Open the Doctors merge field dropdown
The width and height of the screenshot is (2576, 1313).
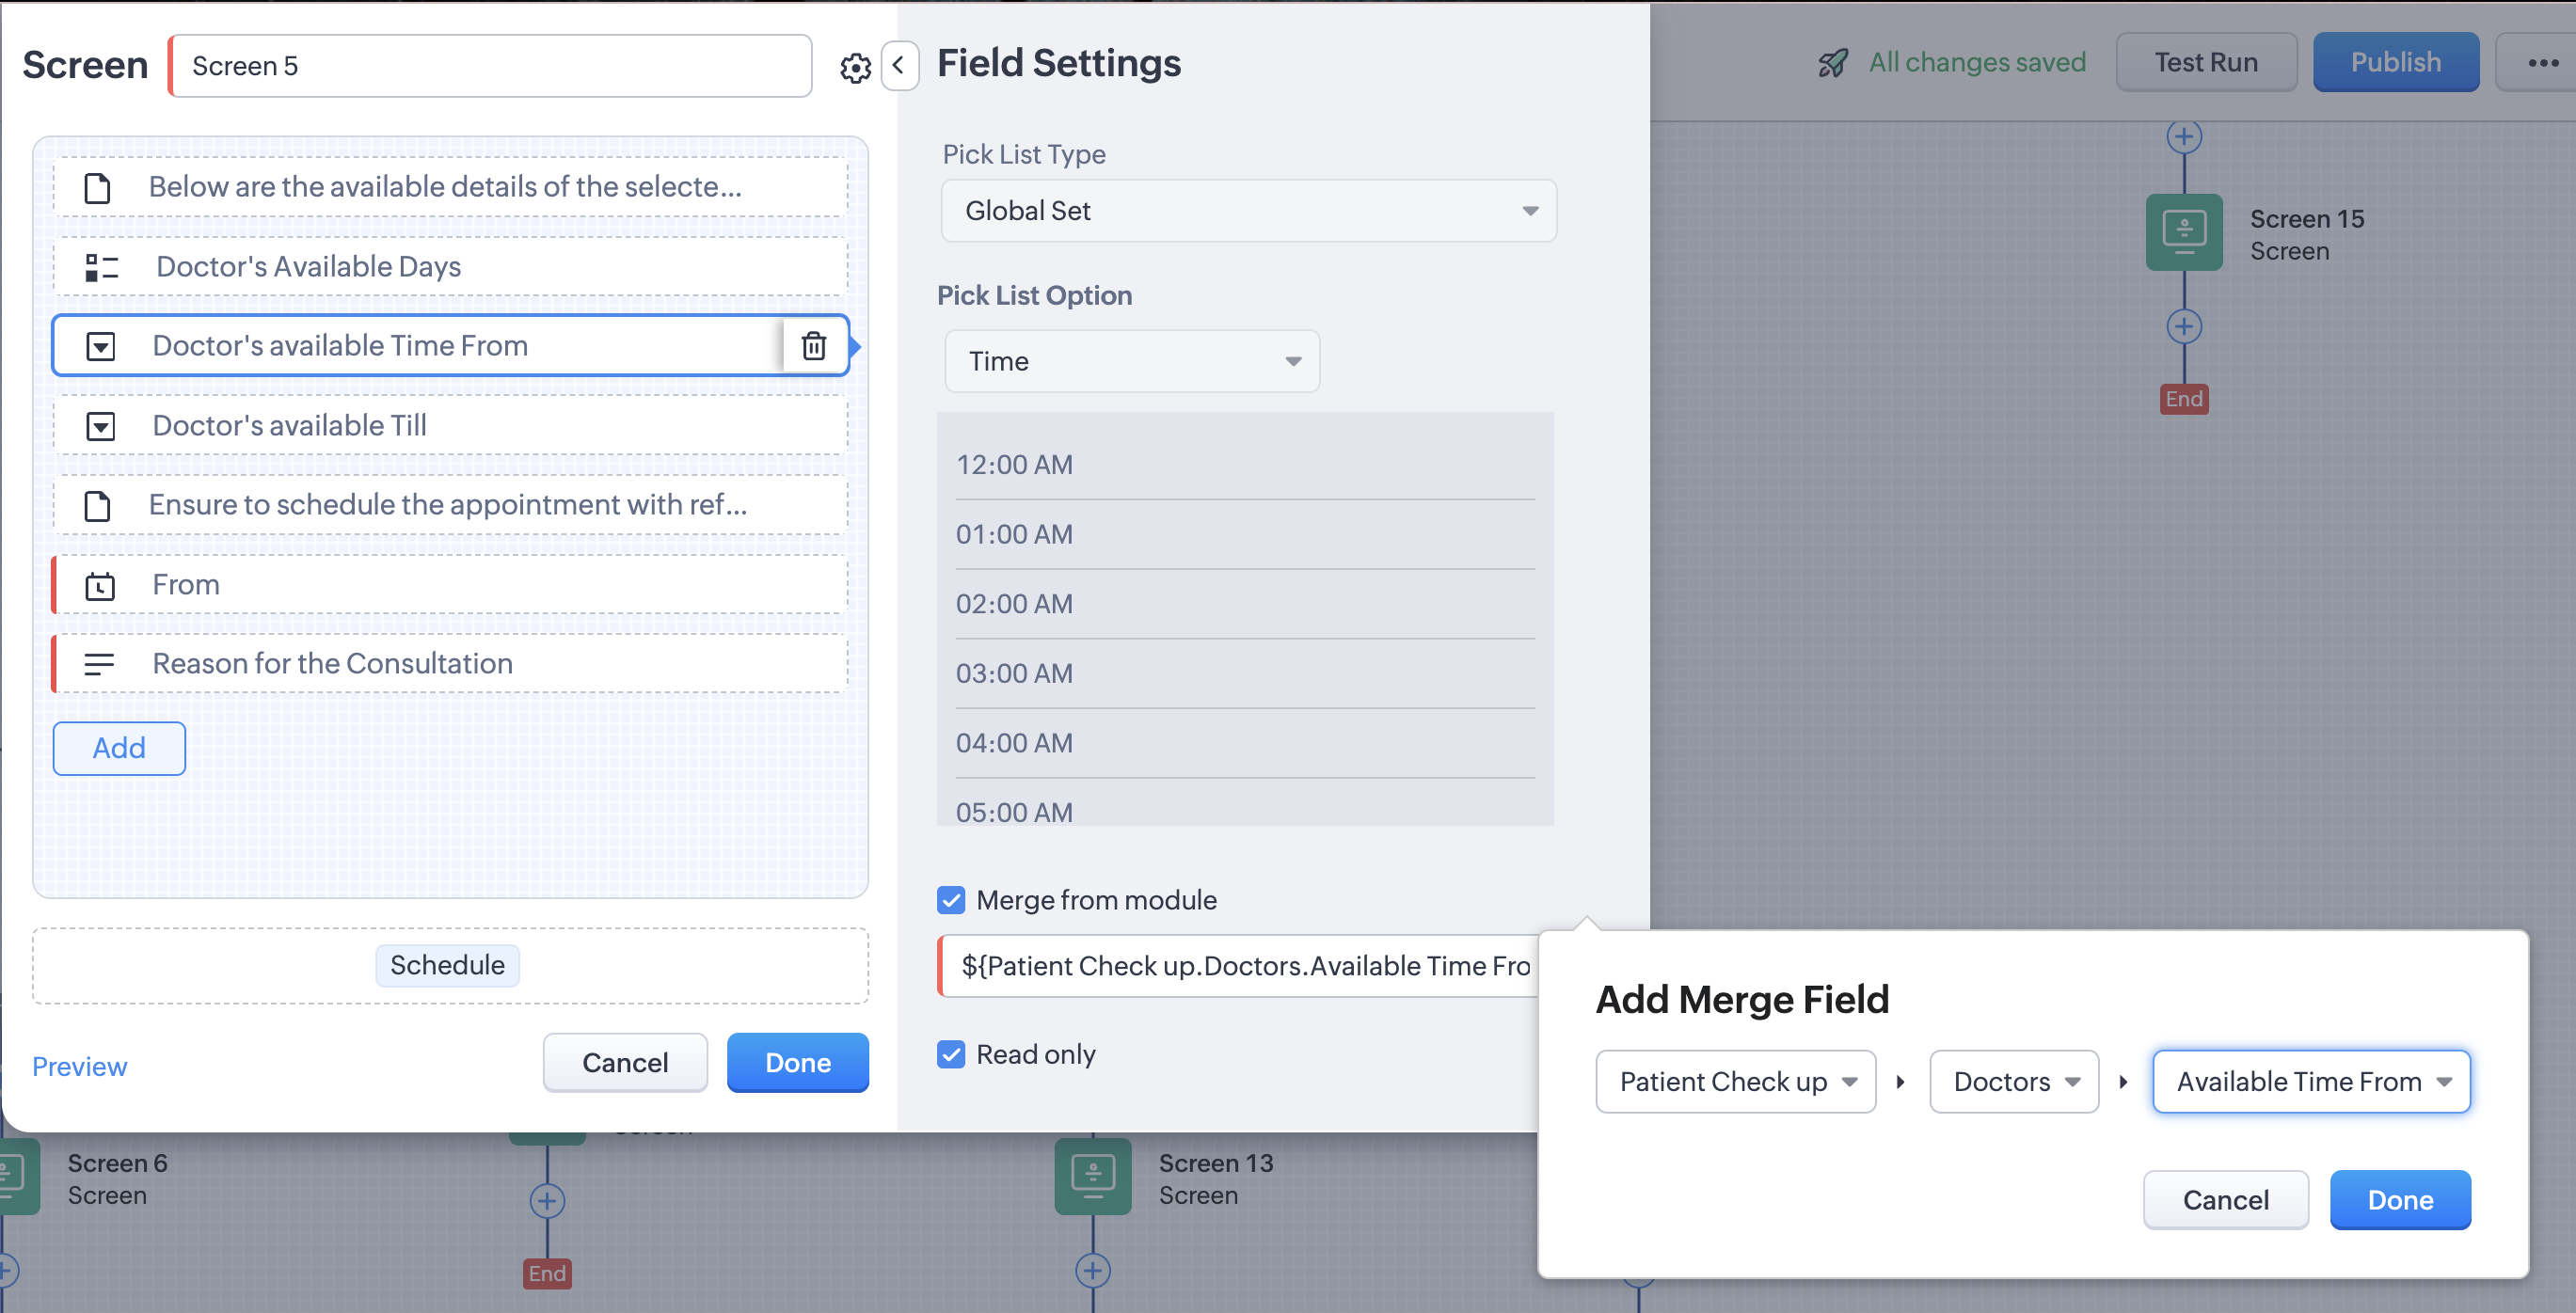tap(2013, 1081)
